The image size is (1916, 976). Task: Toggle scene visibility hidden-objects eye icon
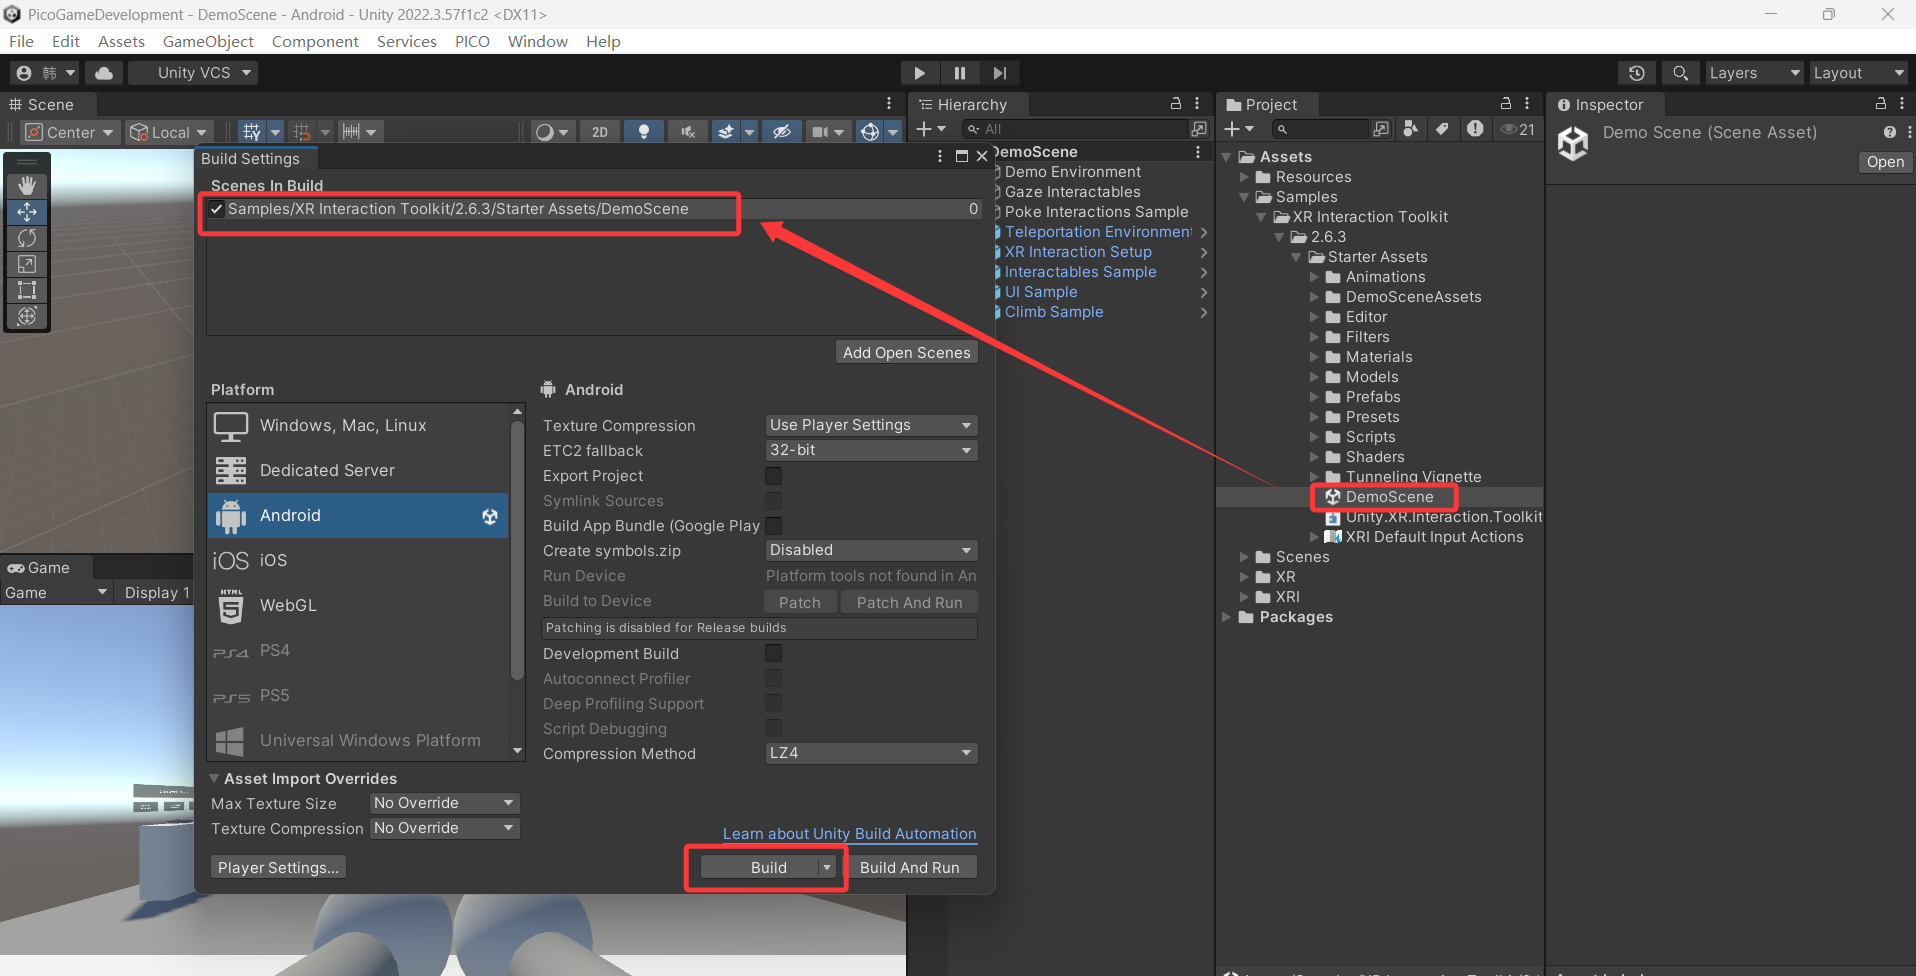click(782, 132)
